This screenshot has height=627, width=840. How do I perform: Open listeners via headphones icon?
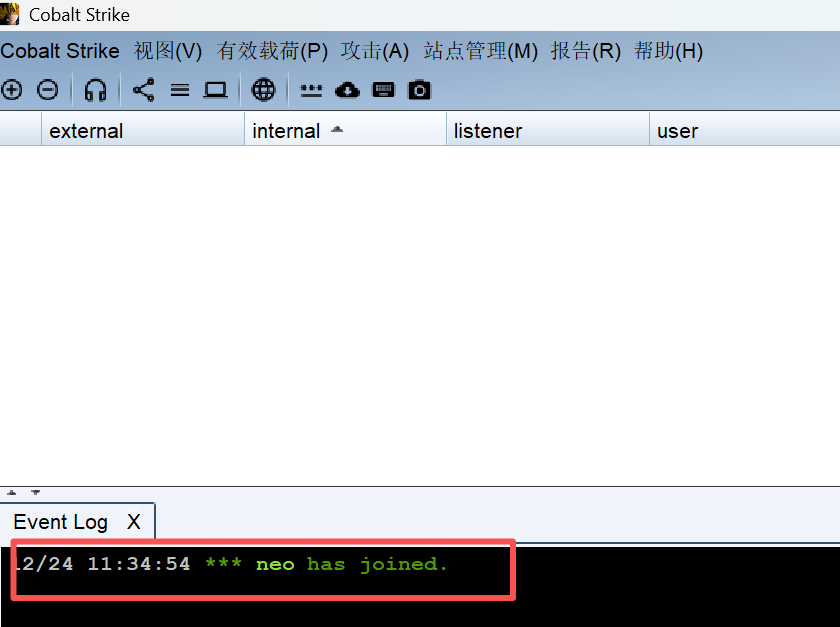95,89
